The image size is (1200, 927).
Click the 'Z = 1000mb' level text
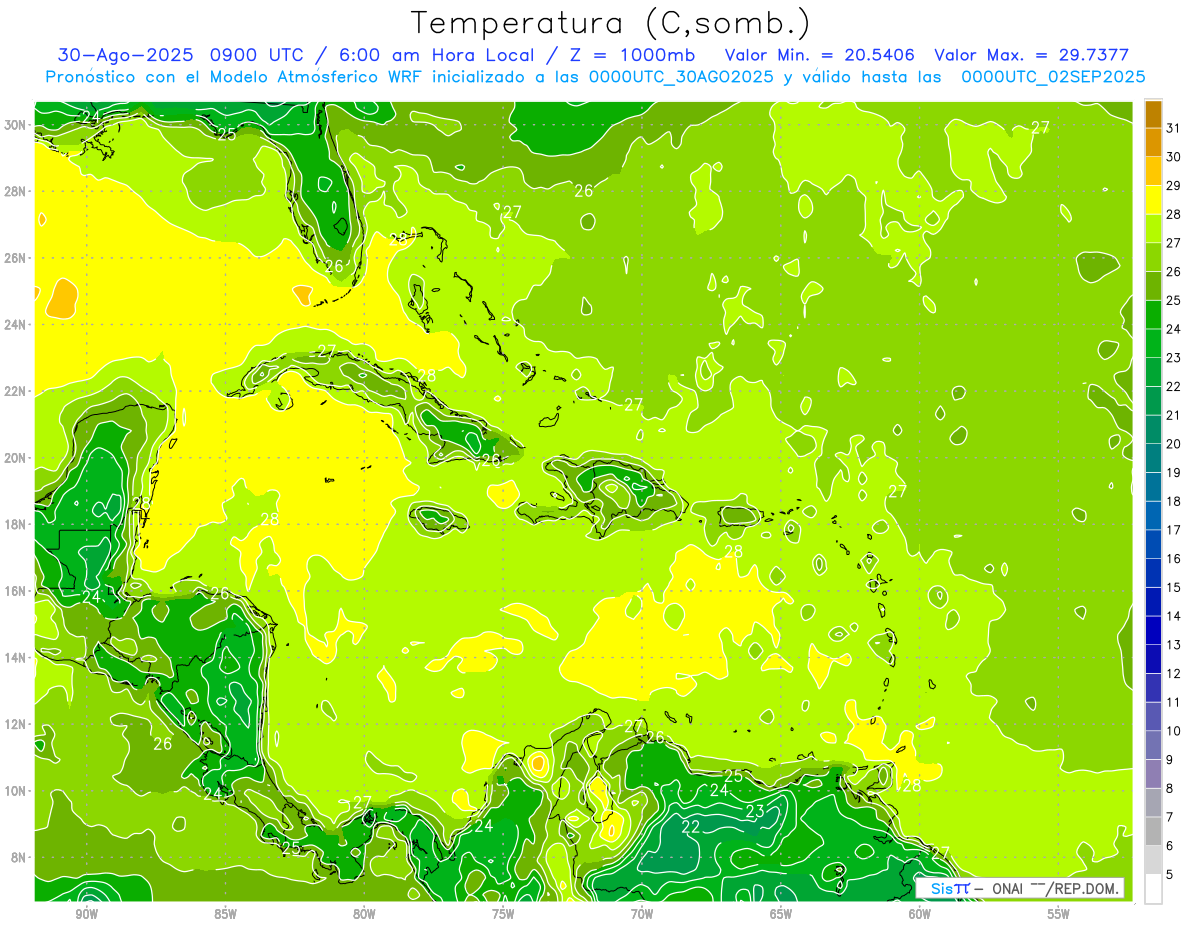pyautogui.click(x=631, y=55)
